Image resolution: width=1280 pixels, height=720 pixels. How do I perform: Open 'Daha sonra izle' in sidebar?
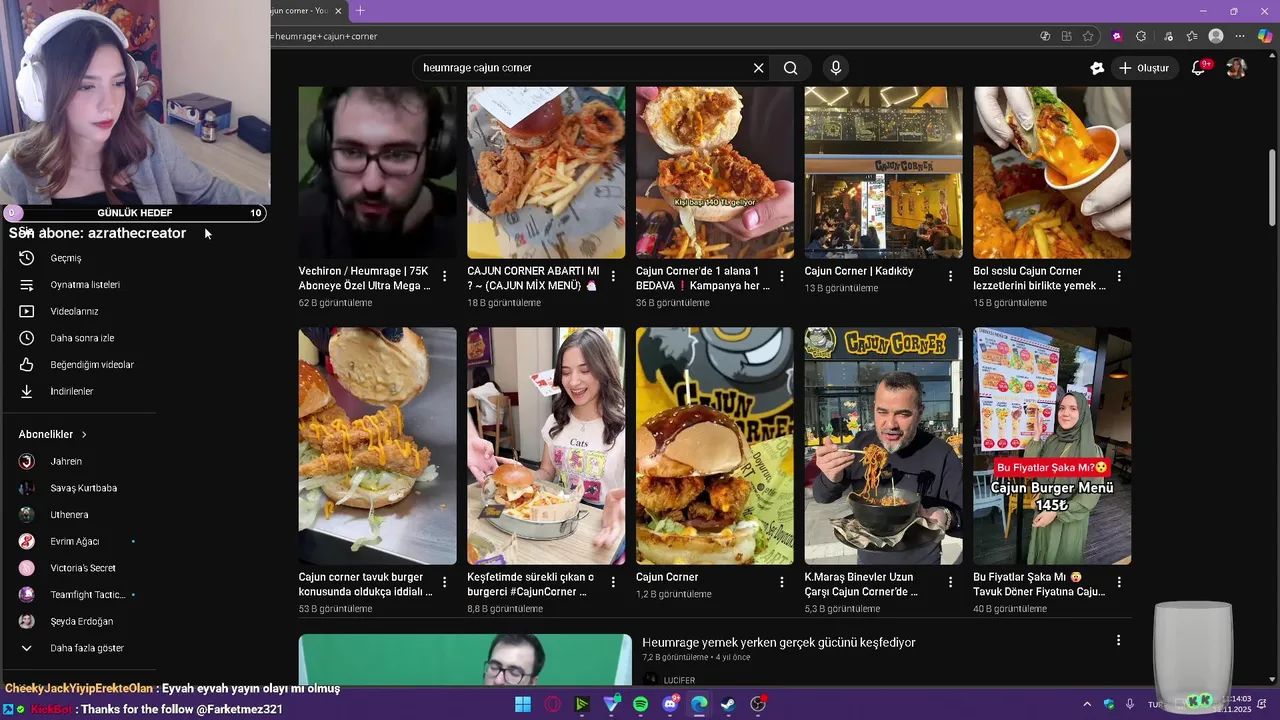tap(80, 338)
